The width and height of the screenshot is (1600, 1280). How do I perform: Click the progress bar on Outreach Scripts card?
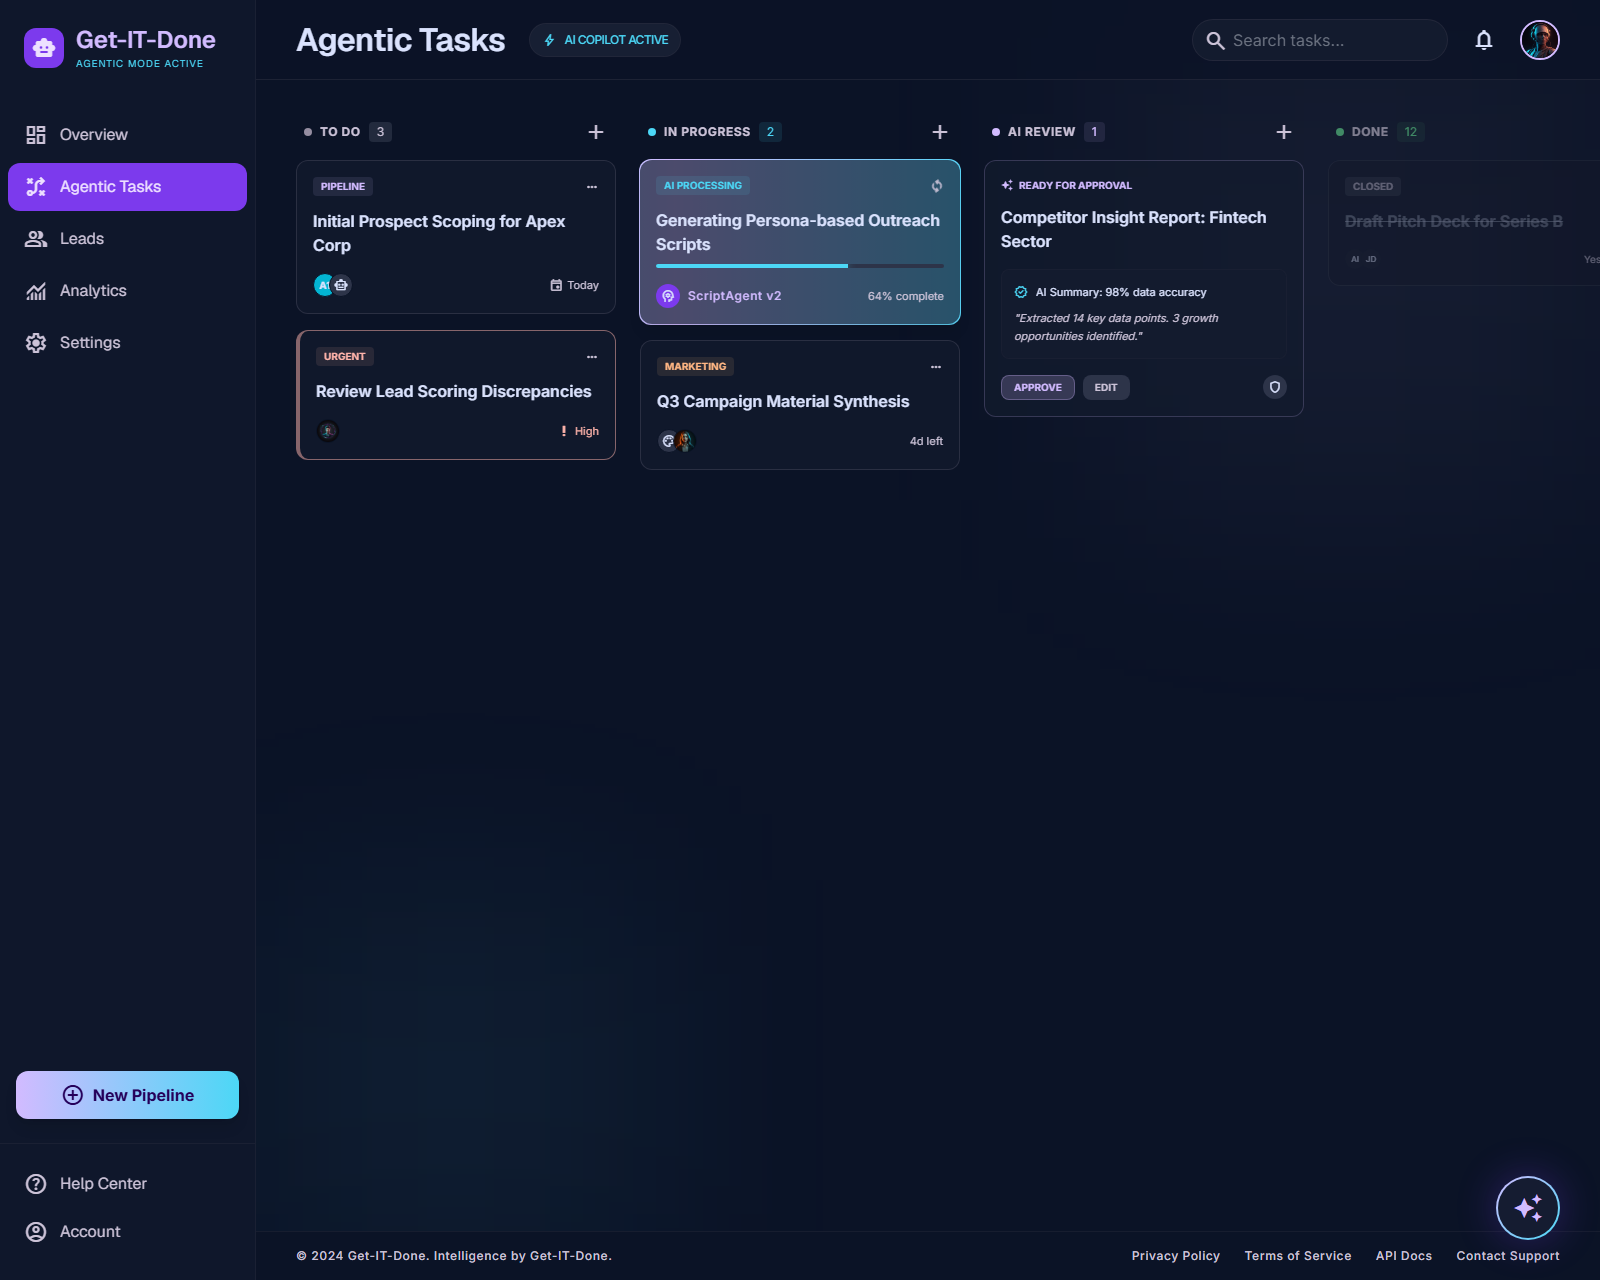(x=800, y=266)
